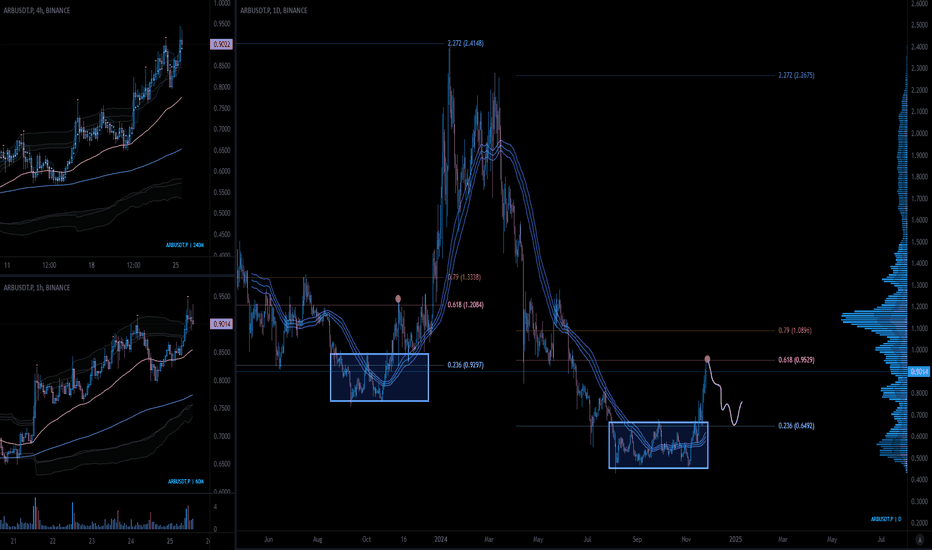Click the 0.7500 label on 4h price axis

222,108
